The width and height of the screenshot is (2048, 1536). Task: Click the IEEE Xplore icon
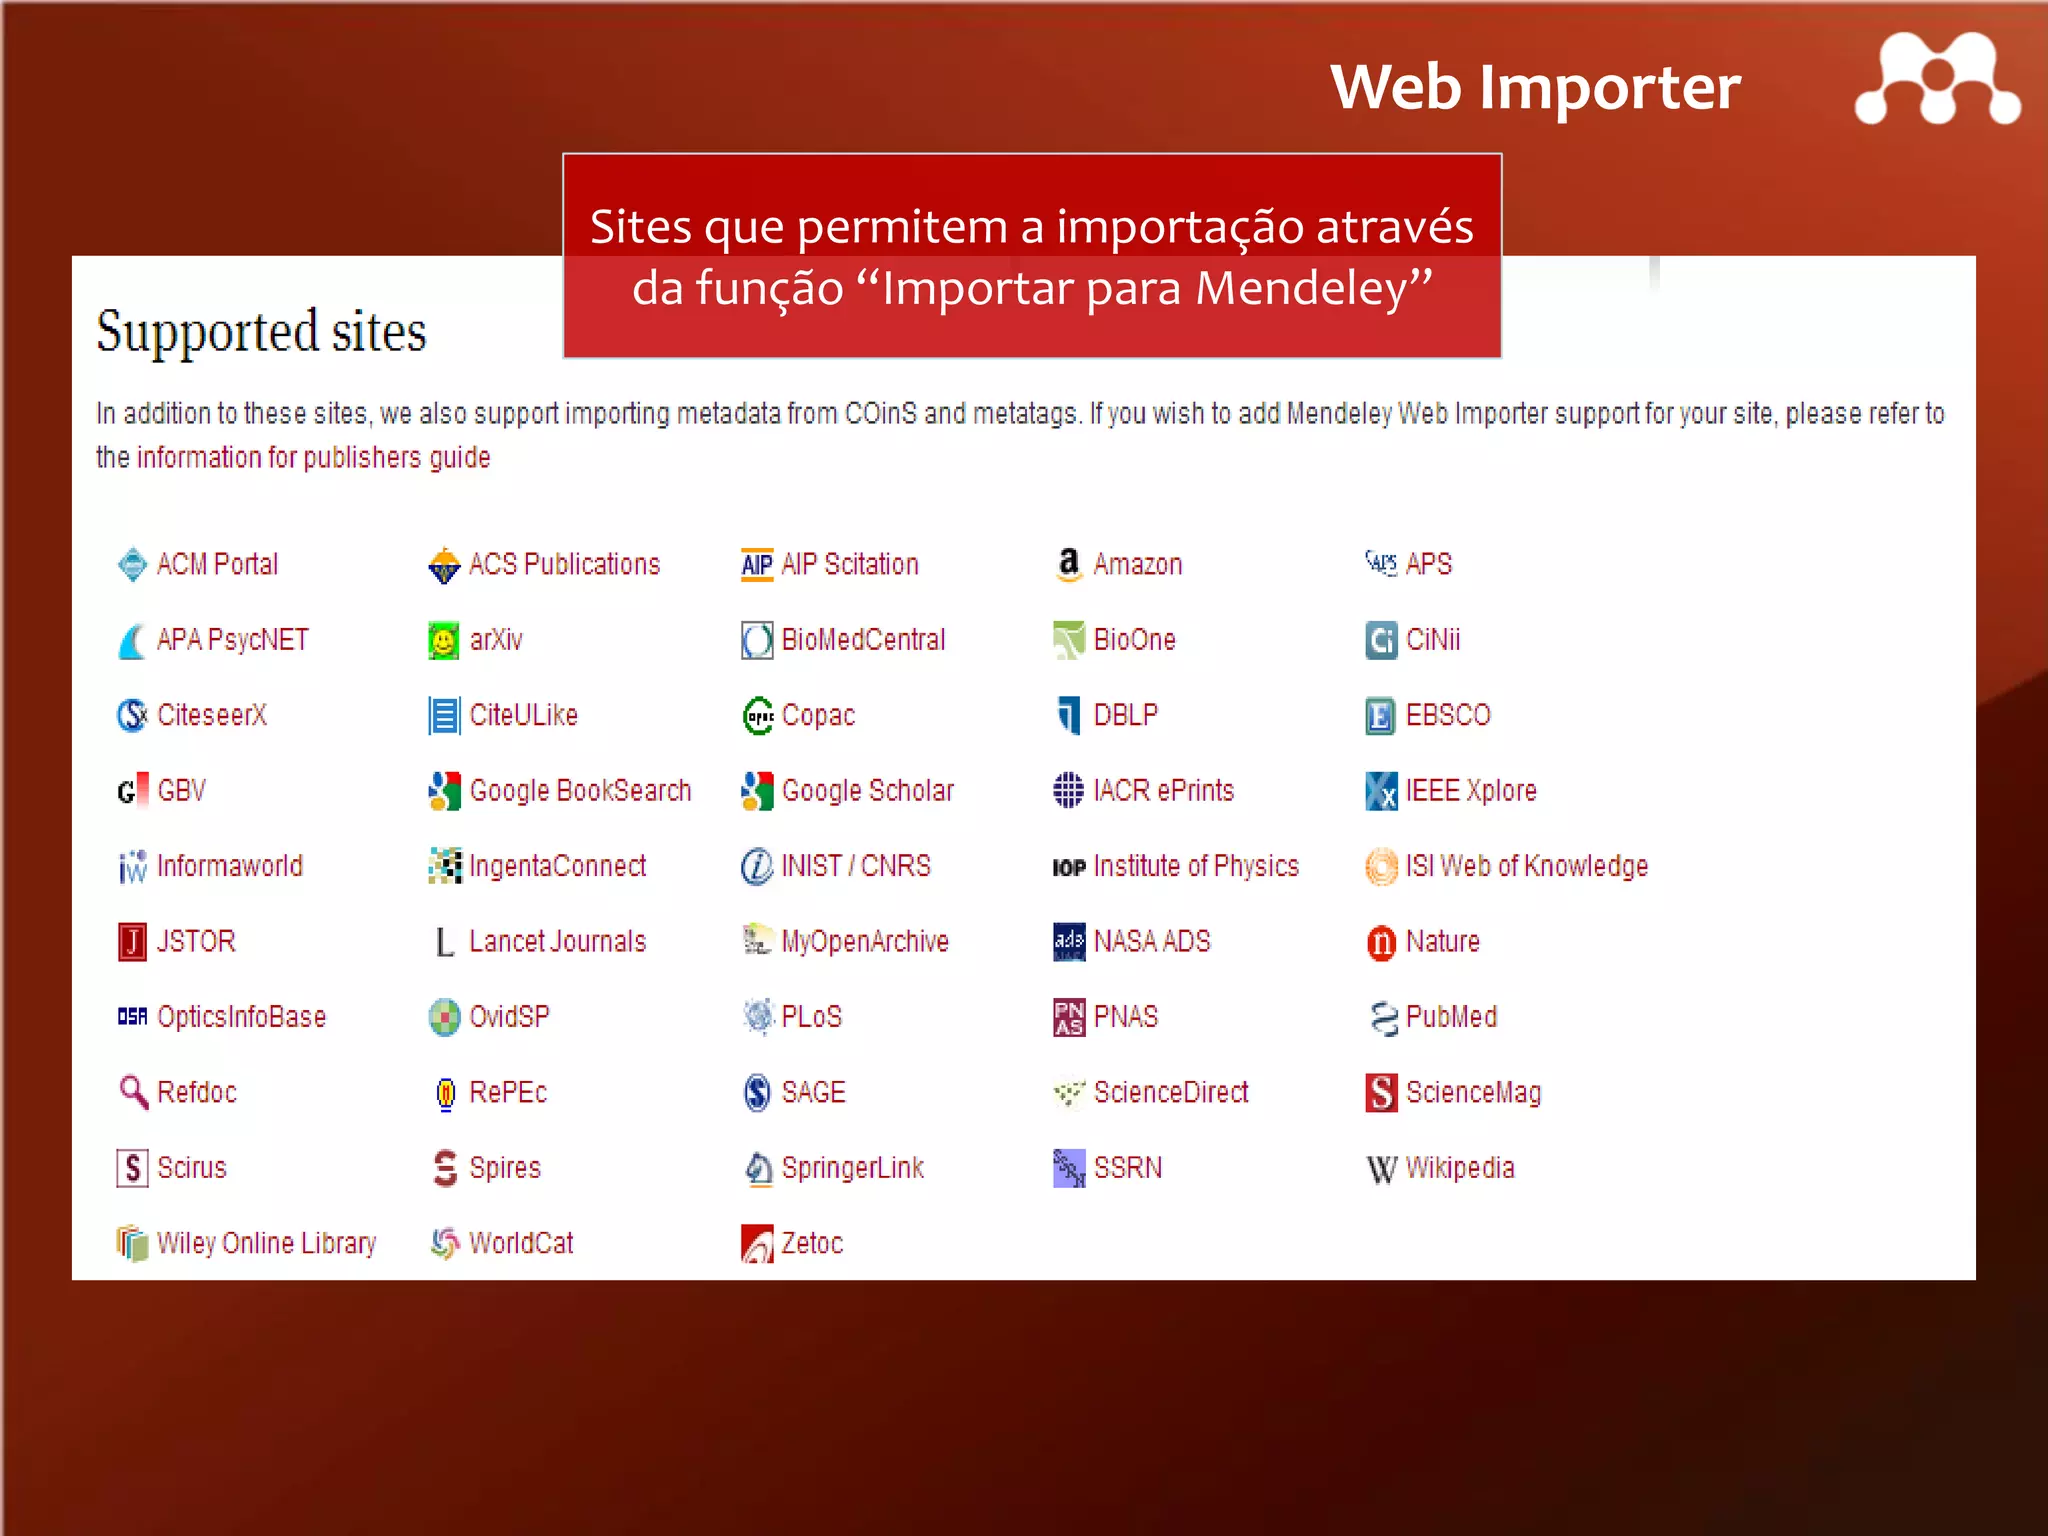tap(1381, 791)
